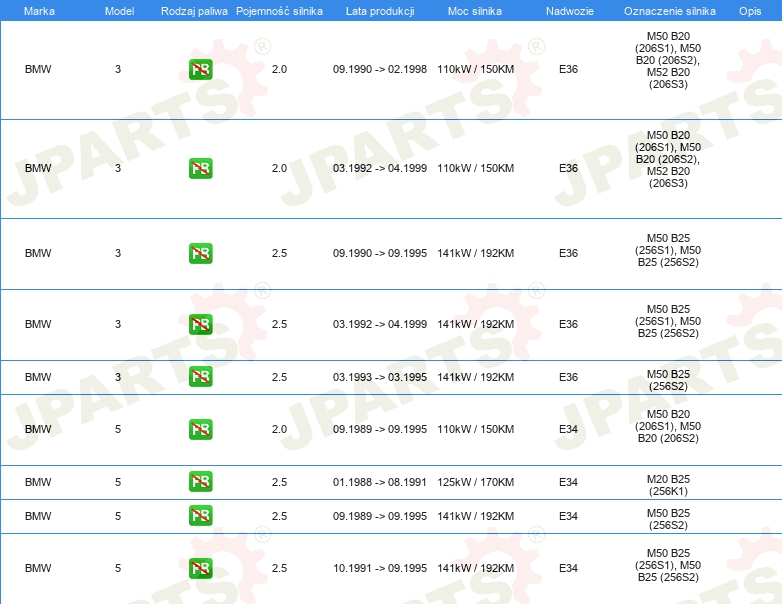Select the engine codes in the 10.1991–09.1995 row
Viewport: 782px width, 604px height.
point(668,565)
